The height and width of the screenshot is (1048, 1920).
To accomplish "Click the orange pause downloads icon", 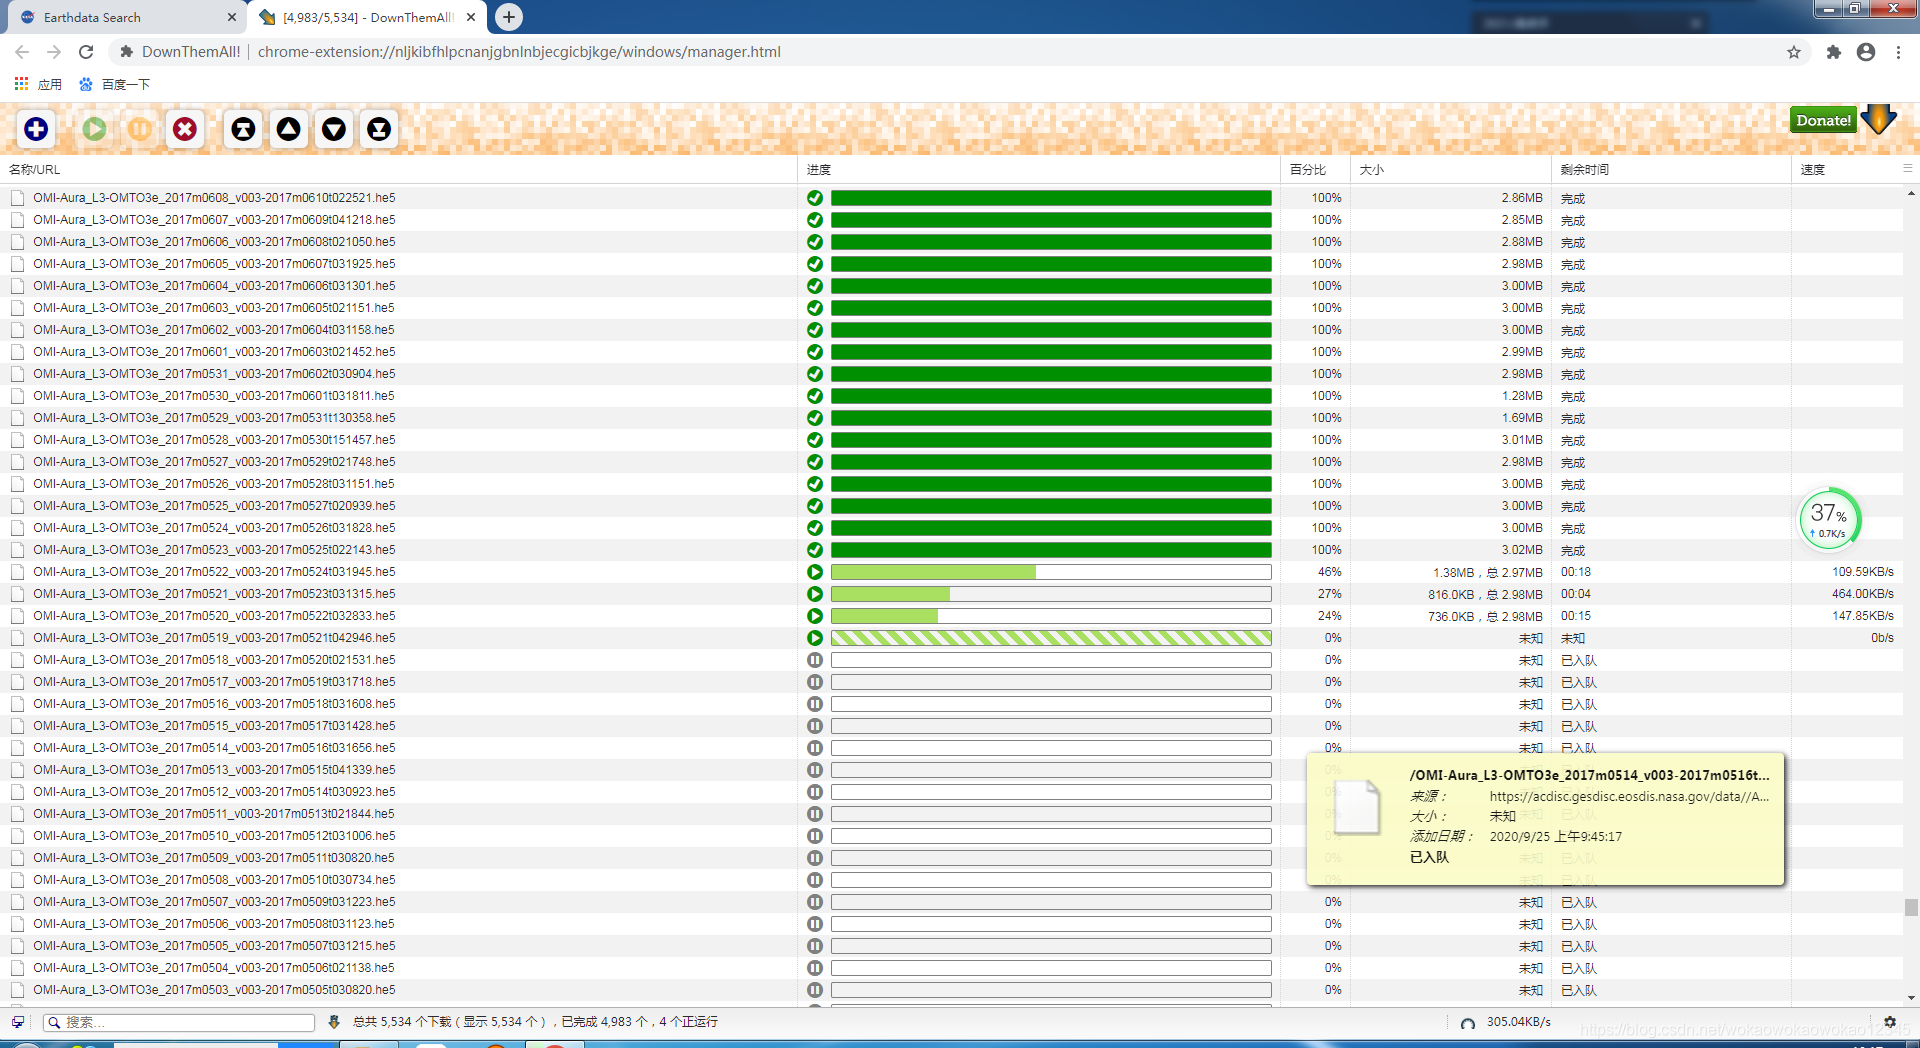I will 140,129.
